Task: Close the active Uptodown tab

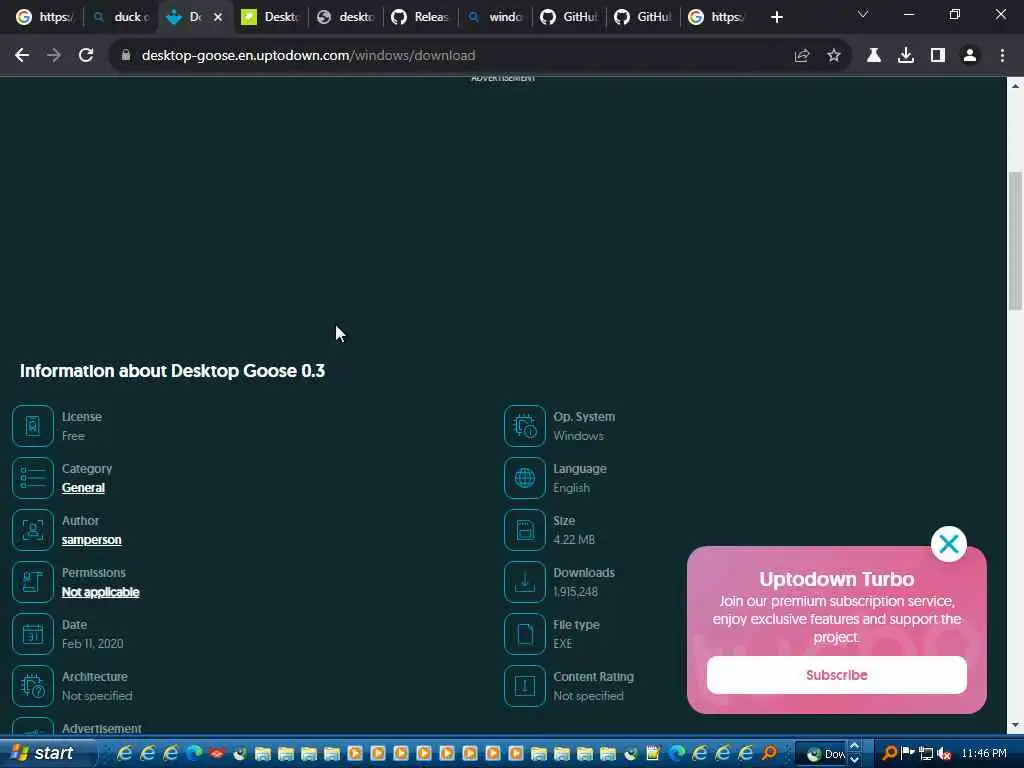Action: (218, 17)
